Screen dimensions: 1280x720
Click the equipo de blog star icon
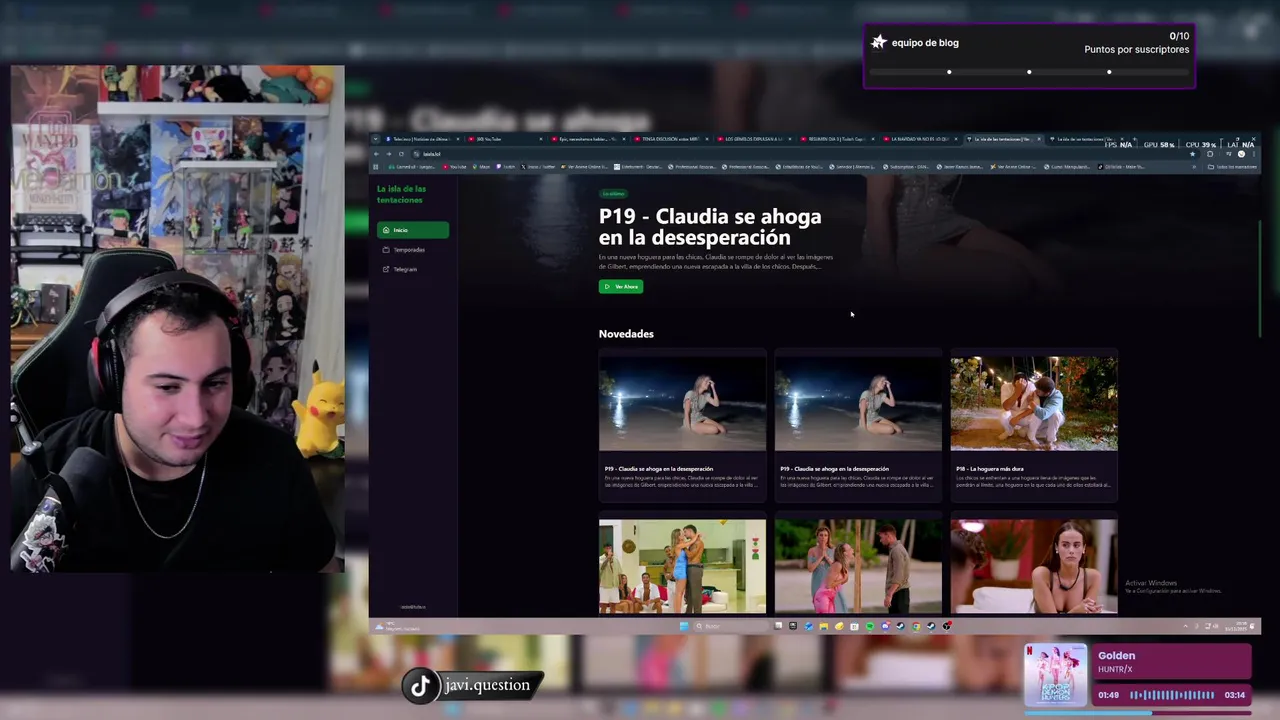pyautogui.click(x=879, y=42)
